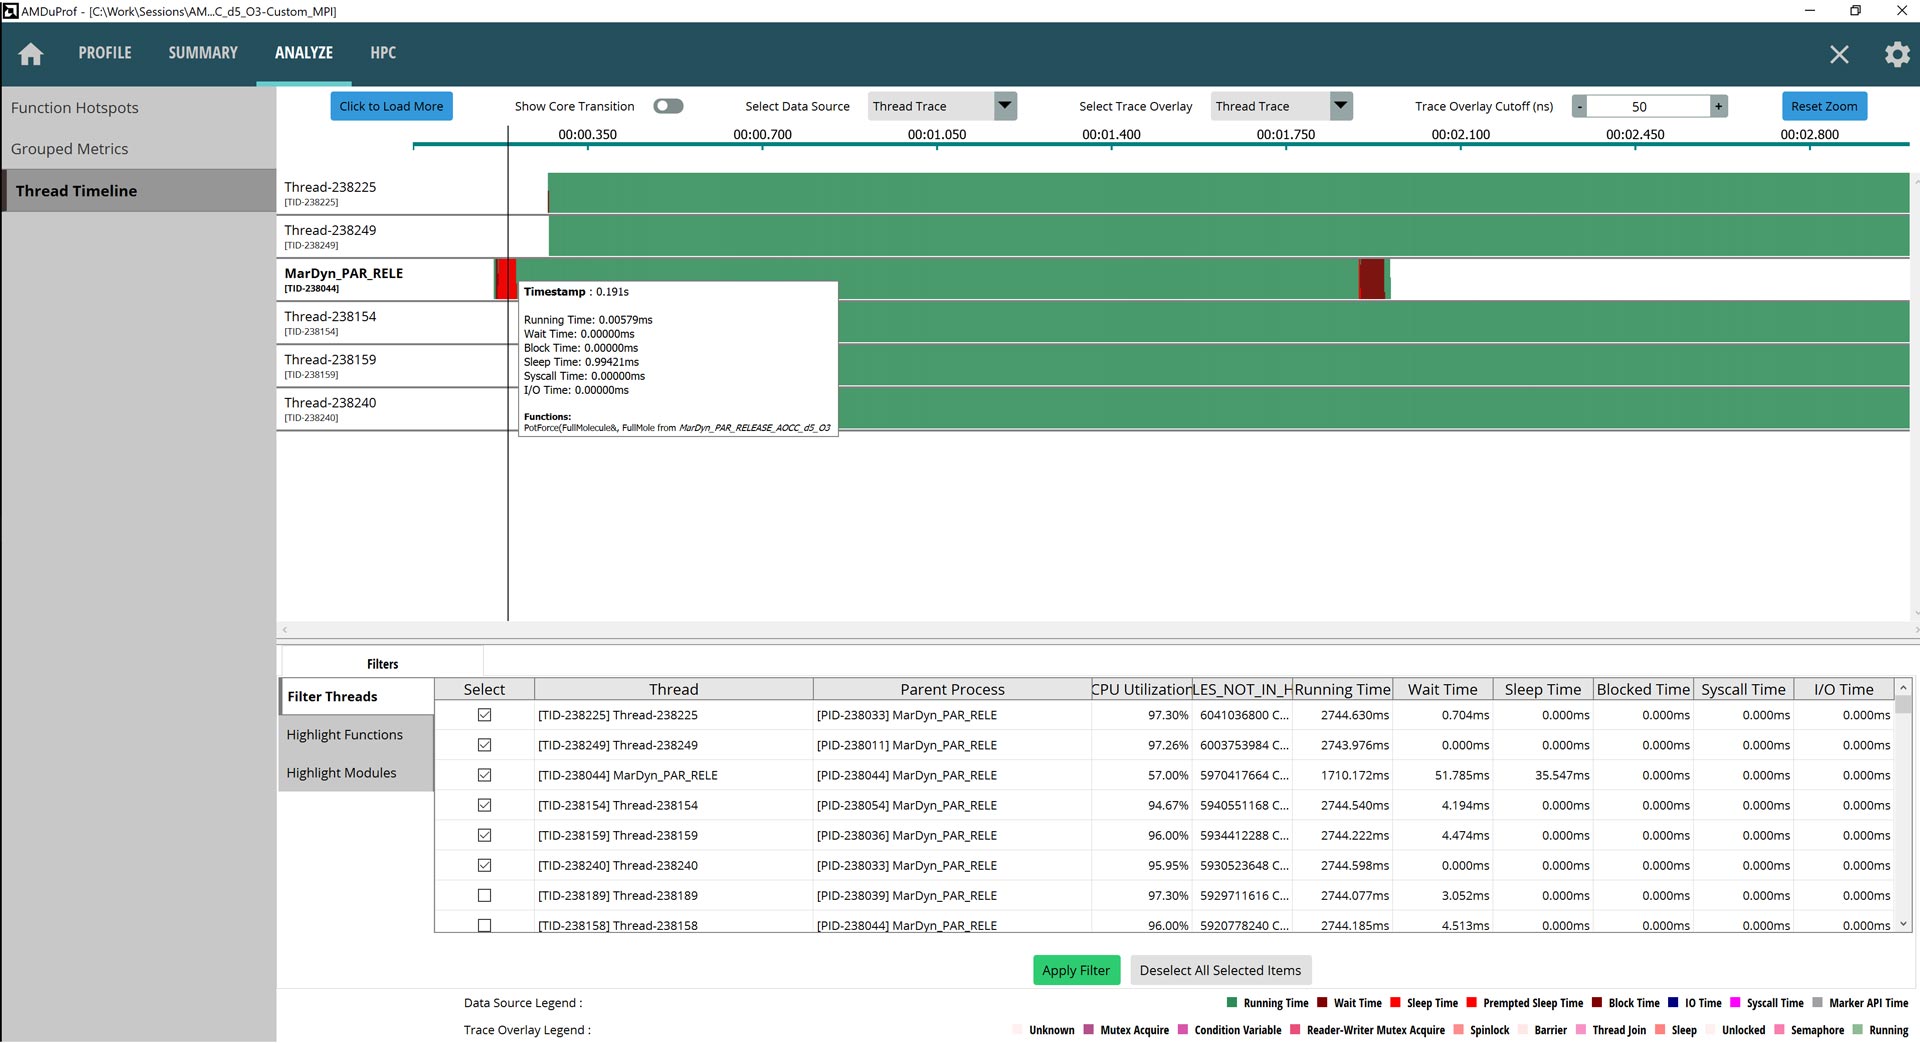The image size is (1920, 1043).
Task: Select Filter Threads filter tab
Action: [x=356, y=697]
